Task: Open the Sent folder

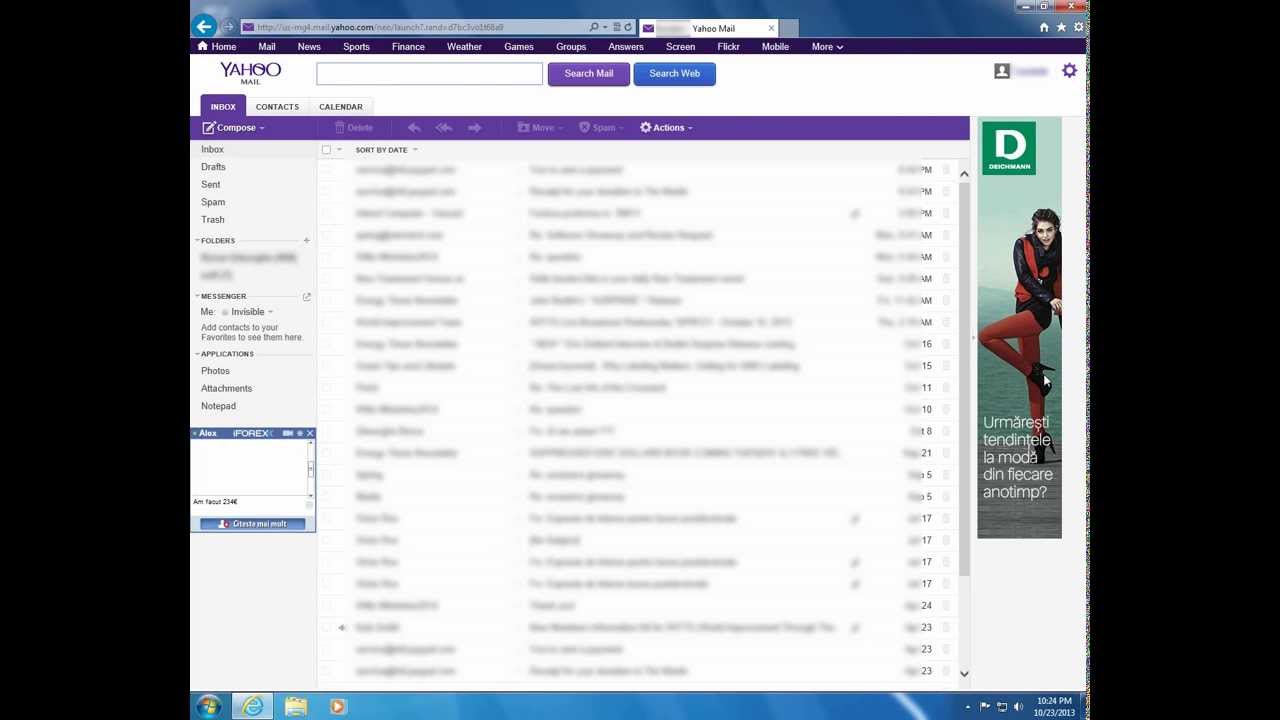Action: [211, 184]
